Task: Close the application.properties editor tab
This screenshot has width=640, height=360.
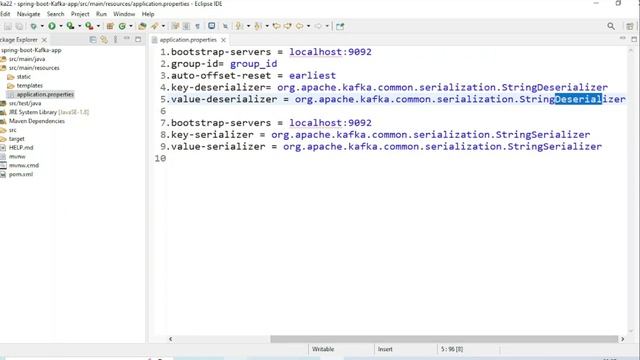Action: pyautogui.click(x=223, y=40)
